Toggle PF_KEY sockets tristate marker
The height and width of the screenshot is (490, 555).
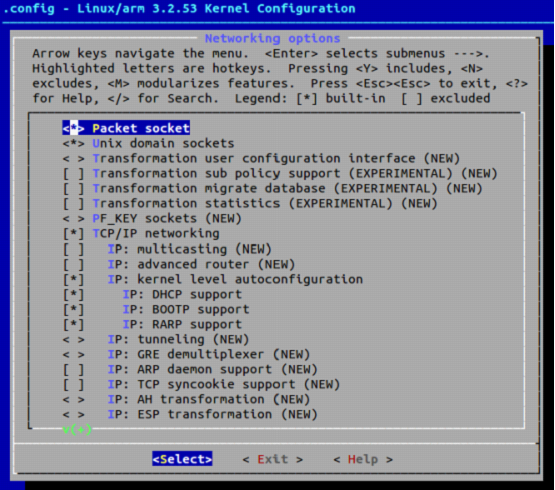click(74, 218)
